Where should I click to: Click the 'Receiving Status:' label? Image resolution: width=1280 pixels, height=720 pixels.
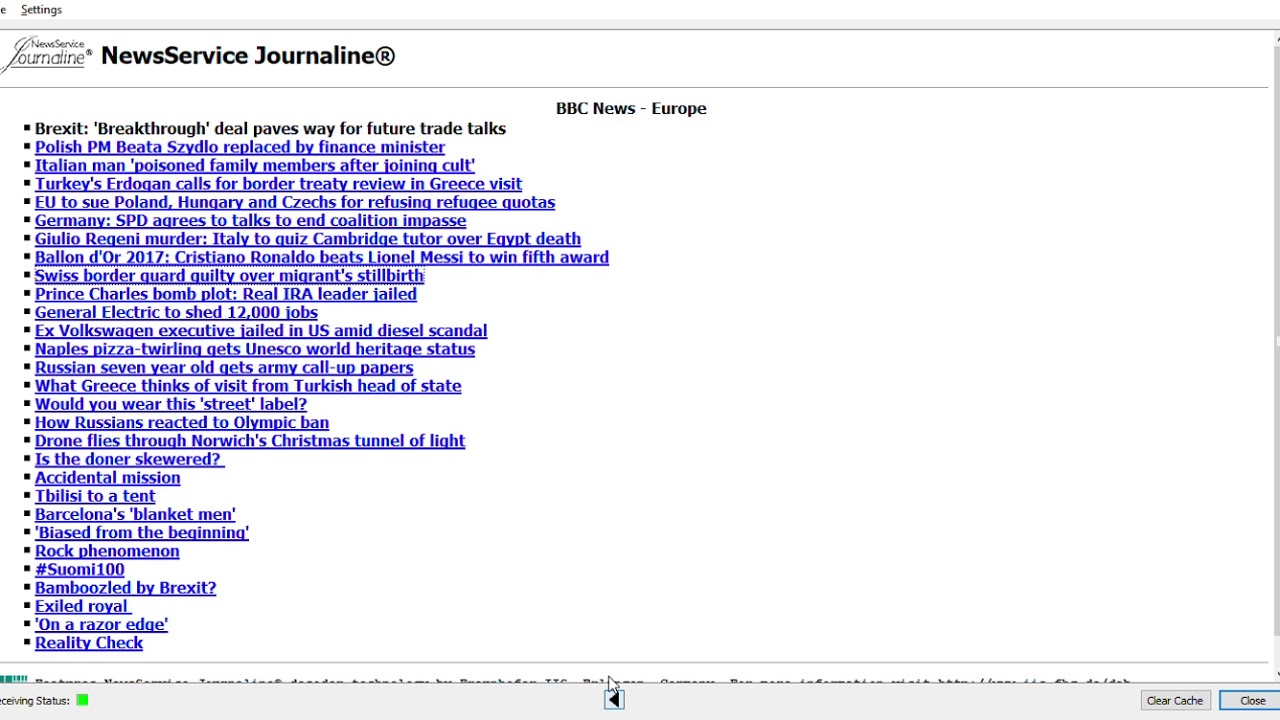35,700
